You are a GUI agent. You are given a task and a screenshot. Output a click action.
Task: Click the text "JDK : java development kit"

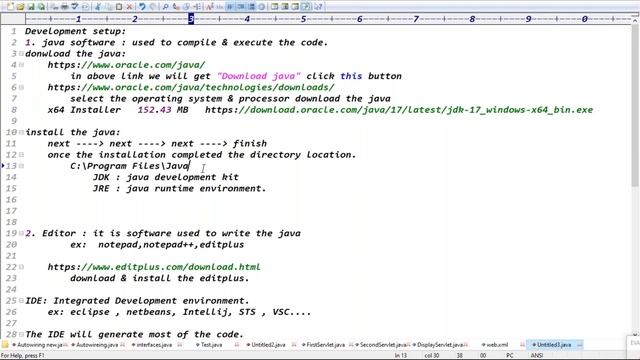[x=166, y=177]
